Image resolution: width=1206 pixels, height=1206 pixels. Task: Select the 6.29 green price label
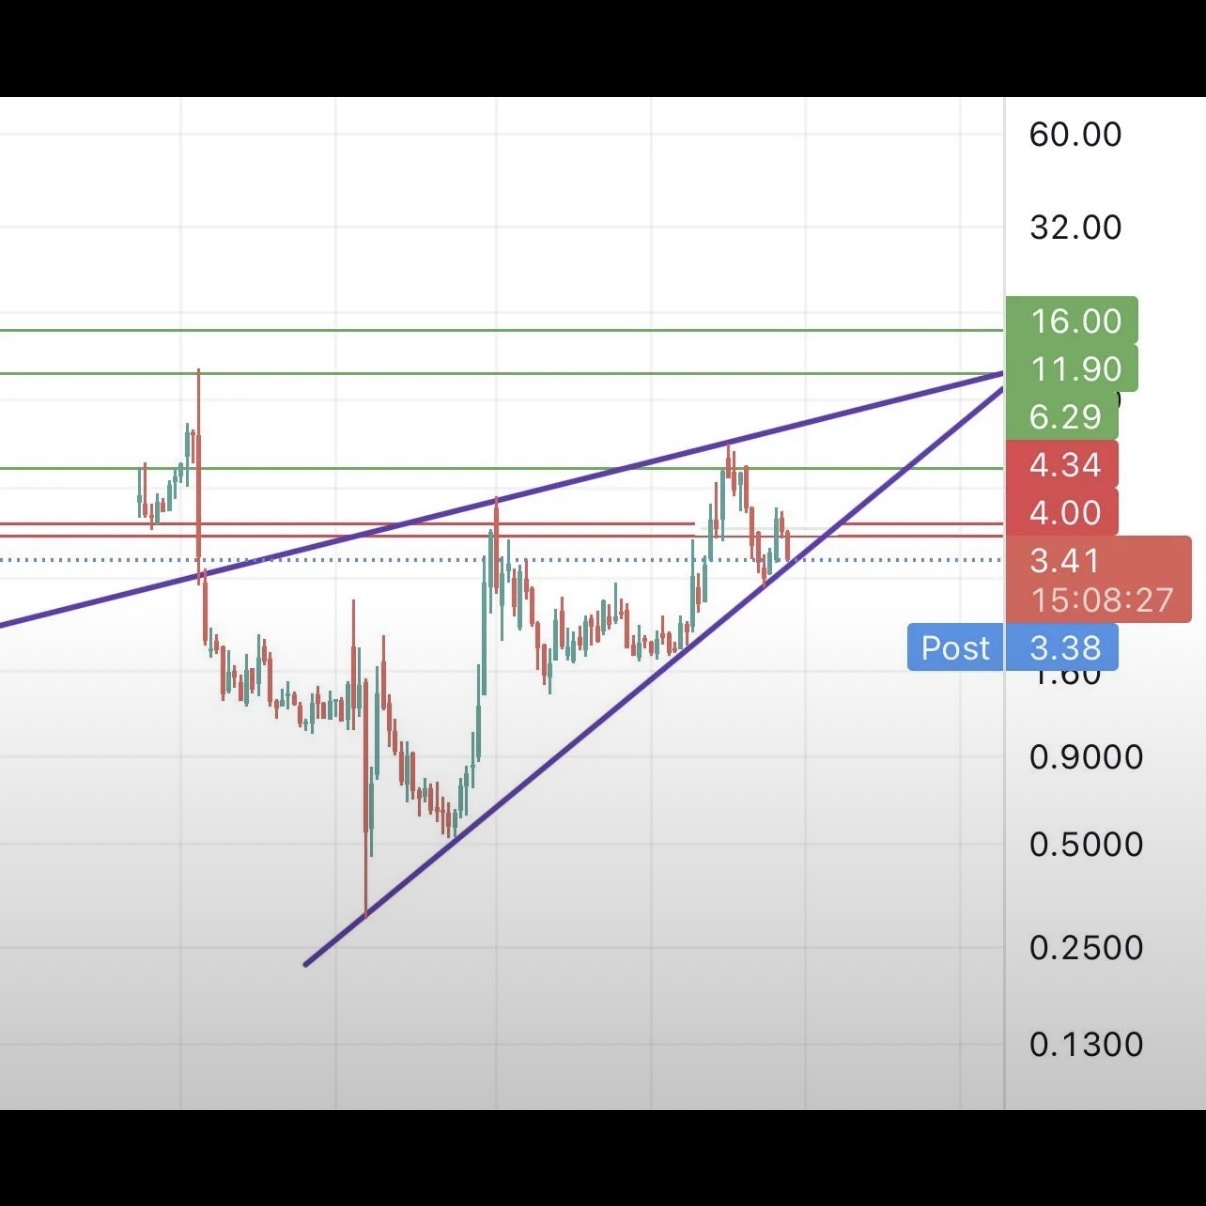1062,416
